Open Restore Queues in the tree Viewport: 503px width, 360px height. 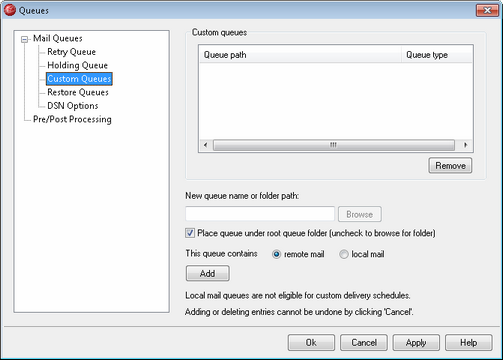coord(78,92)
